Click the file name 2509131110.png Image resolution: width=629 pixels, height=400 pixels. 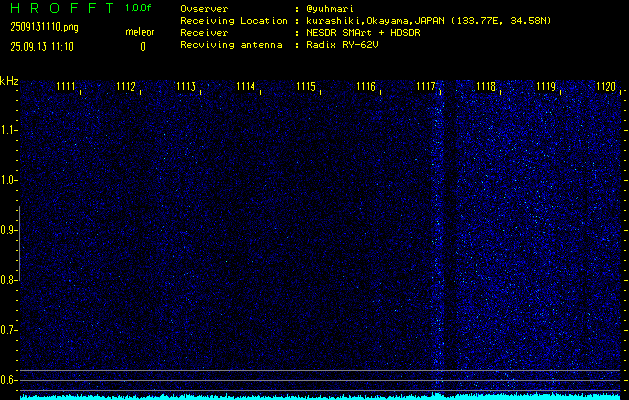(x=44, y=27)
